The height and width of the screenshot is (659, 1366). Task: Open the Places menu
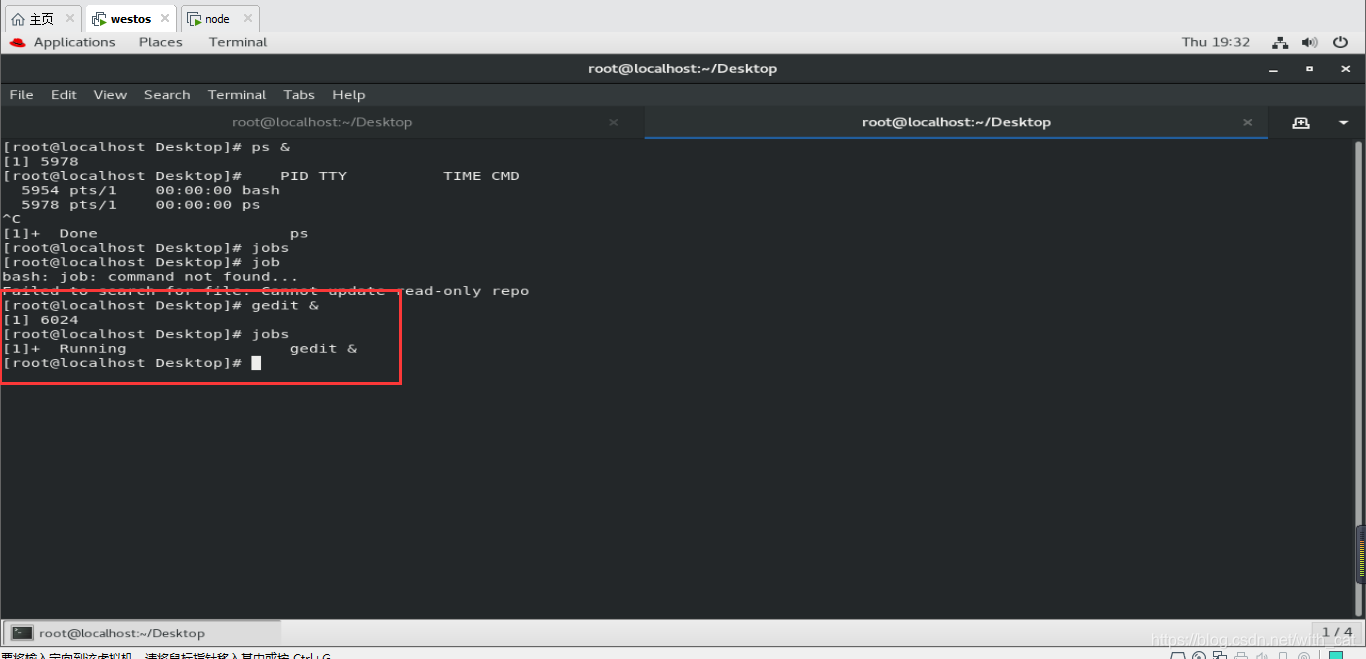160,42
